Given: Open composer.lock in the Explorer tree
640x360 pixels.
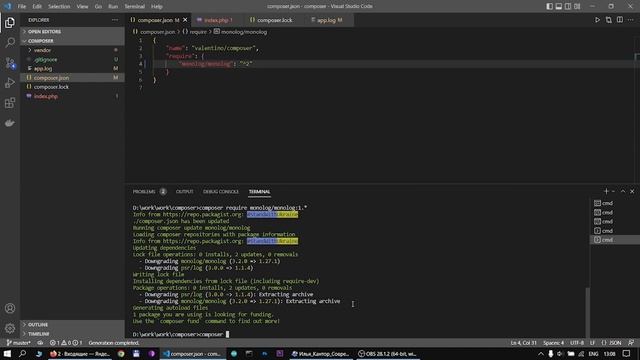Looking at the screenshot, I should (x=72, y=87).
